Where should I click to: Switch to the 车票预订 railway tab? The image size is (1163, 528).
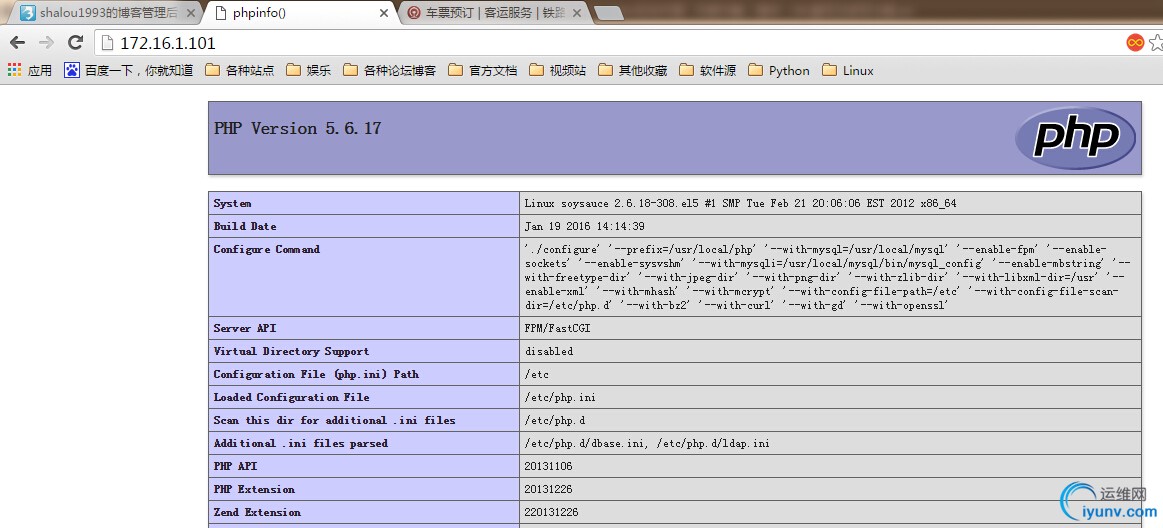[x=497, y=13]
